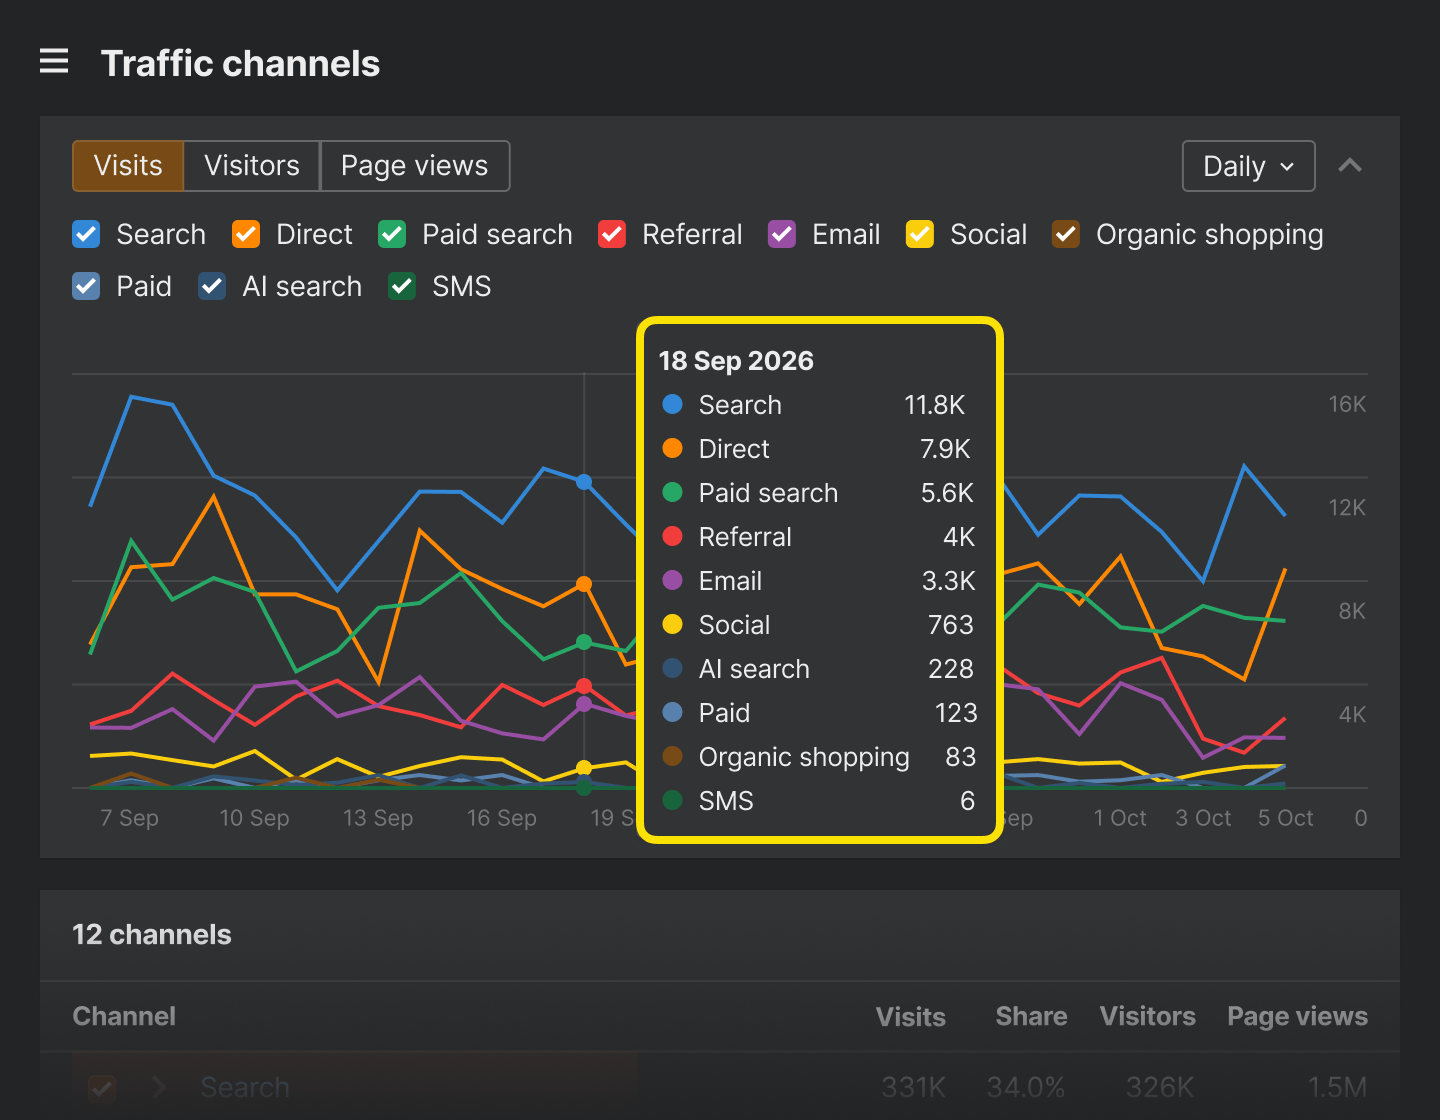Click the '13 Sep' axis label
1440x1120 pixels.
pyautogui.click(x=378, y=818)
